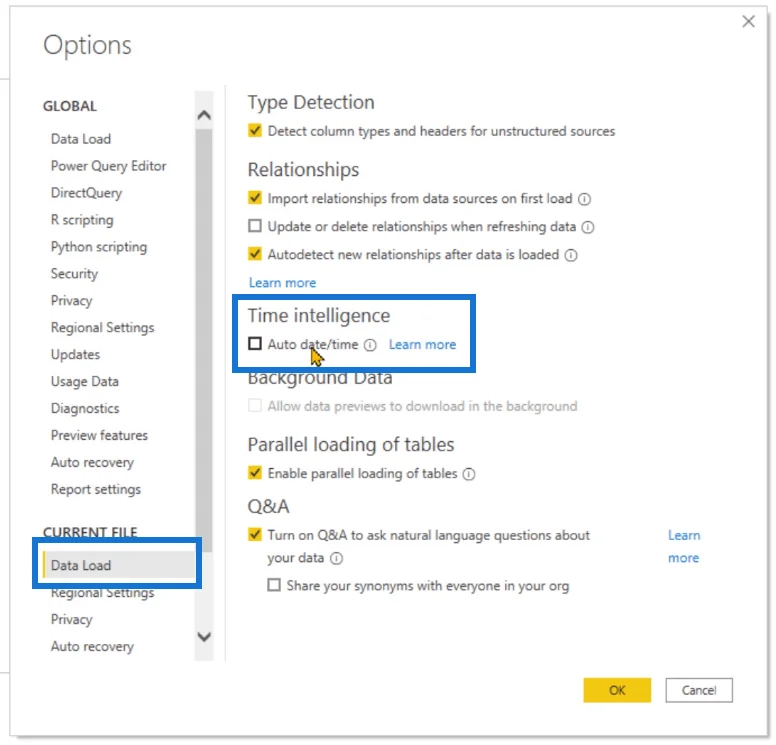Open Python scripting options
Viewport: 776px width, 745px height.
click(99, 247)
